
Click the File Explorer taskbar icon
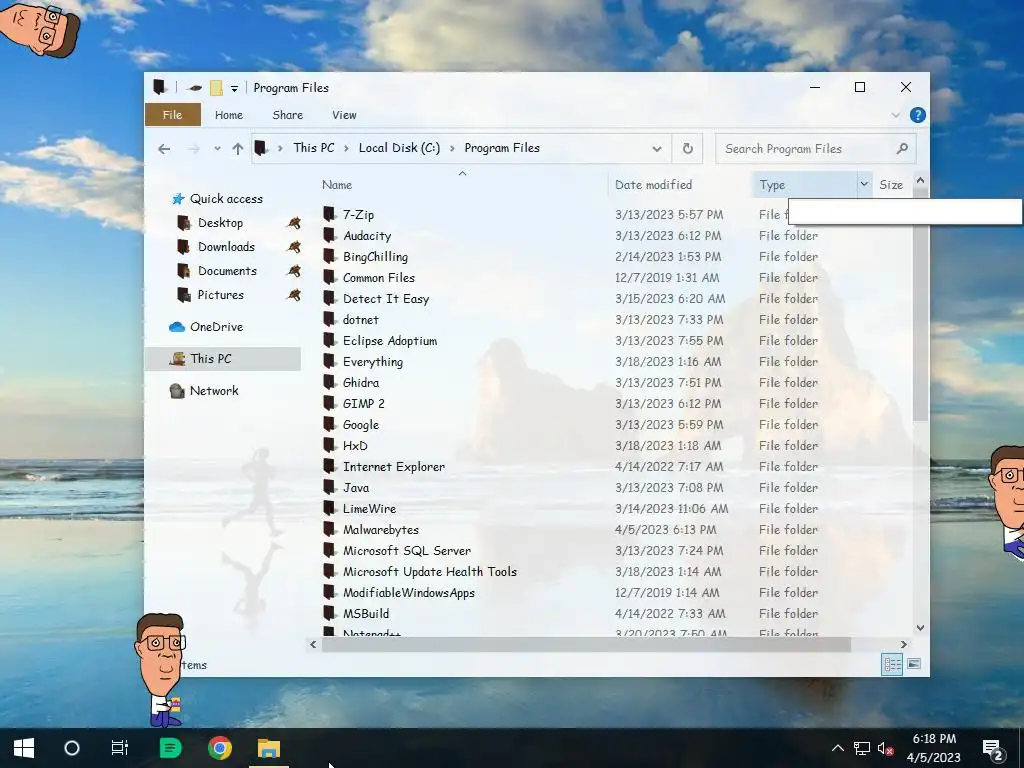268,748
